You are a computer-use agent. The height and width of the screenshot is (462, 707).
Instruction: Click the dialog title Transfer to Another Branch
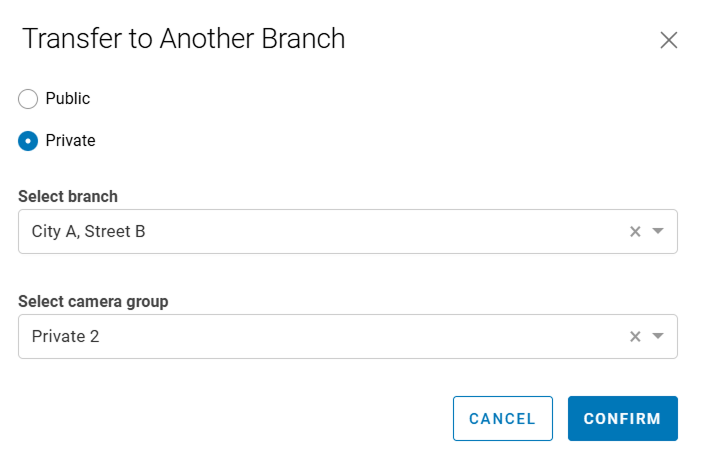[183, 39]
